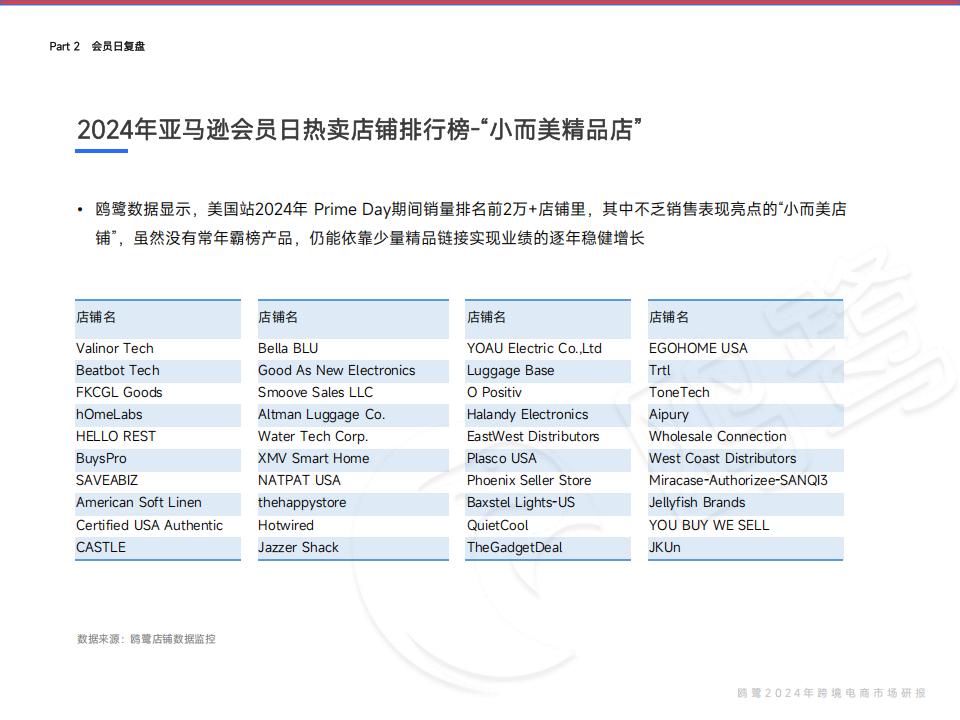Select the Beatbot Tech cell

(x=158, y=370)
